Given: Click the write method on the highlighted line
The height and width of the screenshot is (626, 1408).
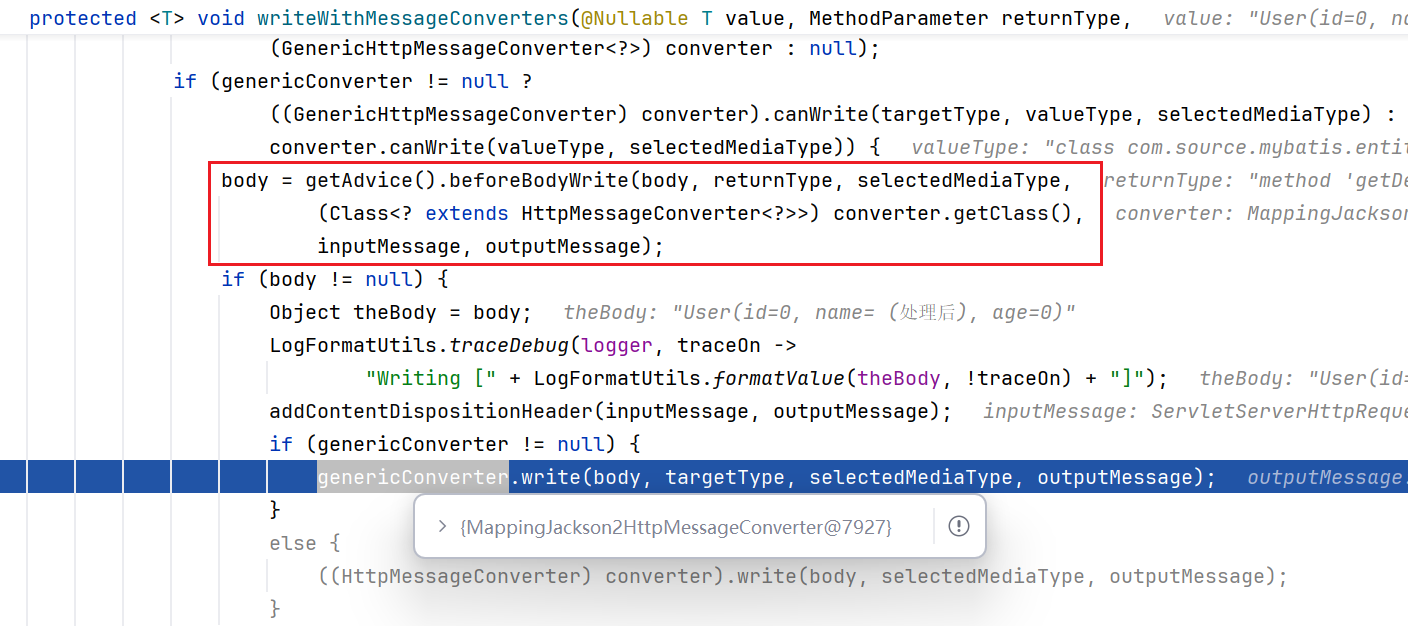Looking at the screenshot, I should 550,477.
